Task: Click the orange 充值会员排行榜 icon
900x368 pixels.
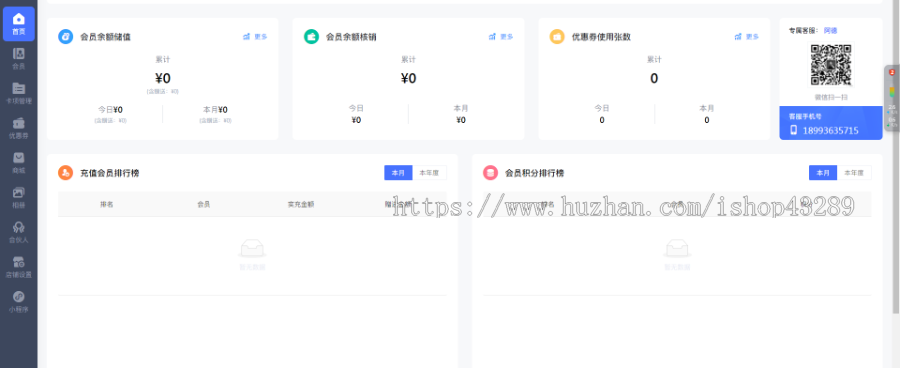Action: [x=65, y=173]
